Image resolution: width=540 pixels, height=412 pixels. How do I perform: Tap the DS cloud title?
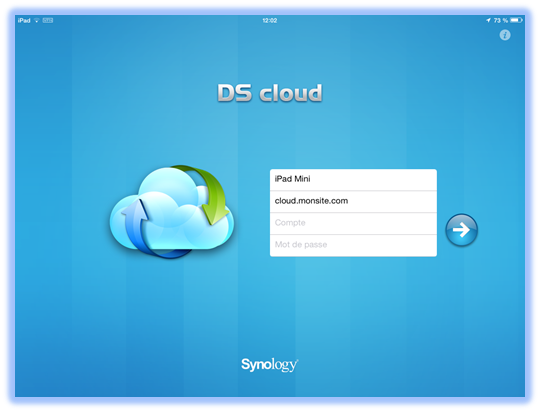(270, 93)
